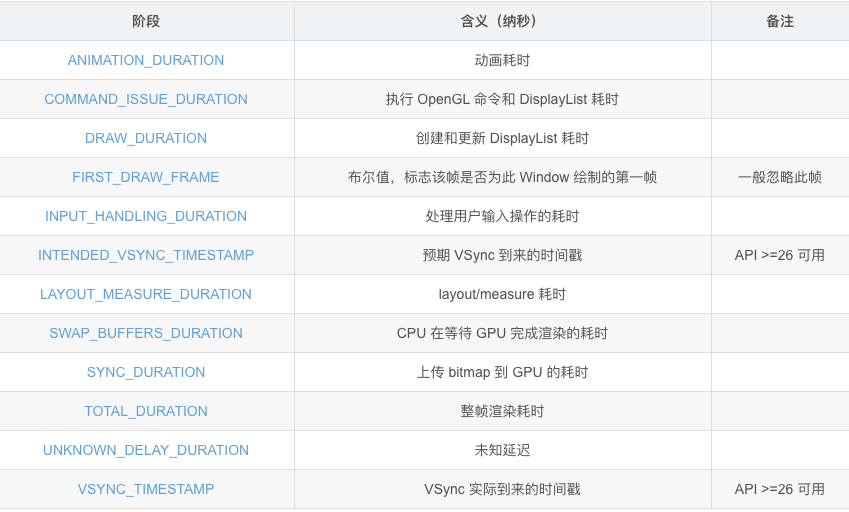Open the TOTAL_DURATION link
Image resolution: width=849 pixels, height=512 pixels.
[146, 411]
